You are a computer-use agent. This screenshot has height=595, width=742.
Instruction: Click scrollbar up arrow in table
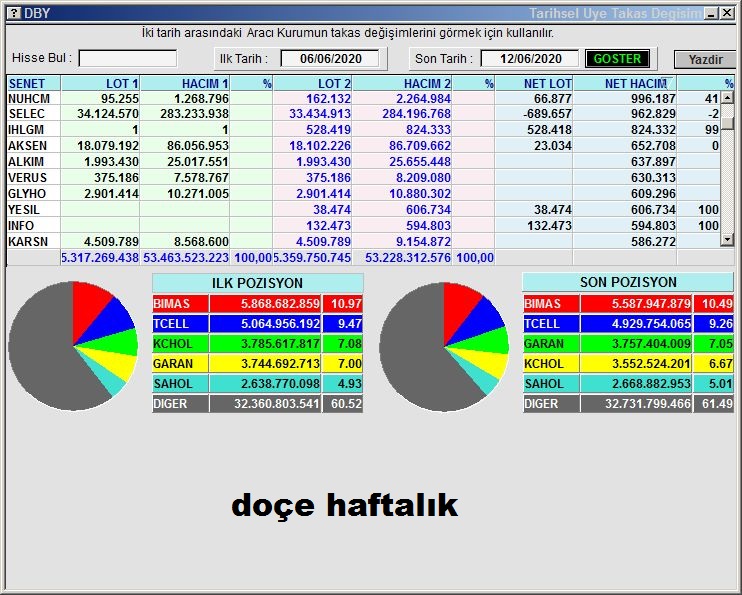point(727,98)
